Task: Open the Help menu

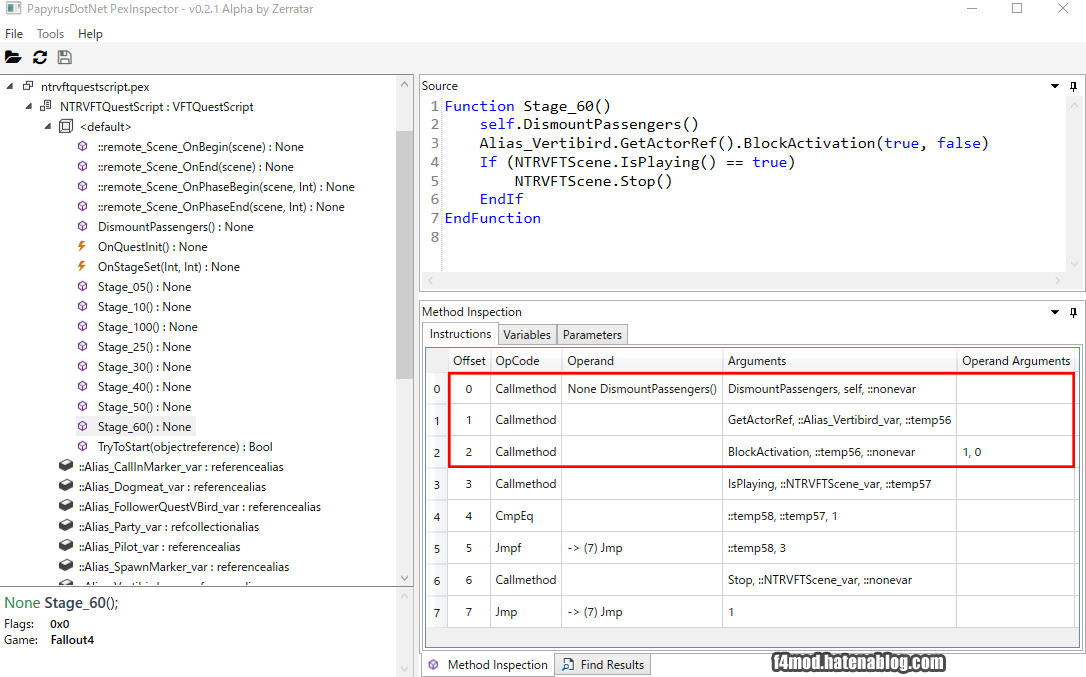Action: [x=90, y=34]
